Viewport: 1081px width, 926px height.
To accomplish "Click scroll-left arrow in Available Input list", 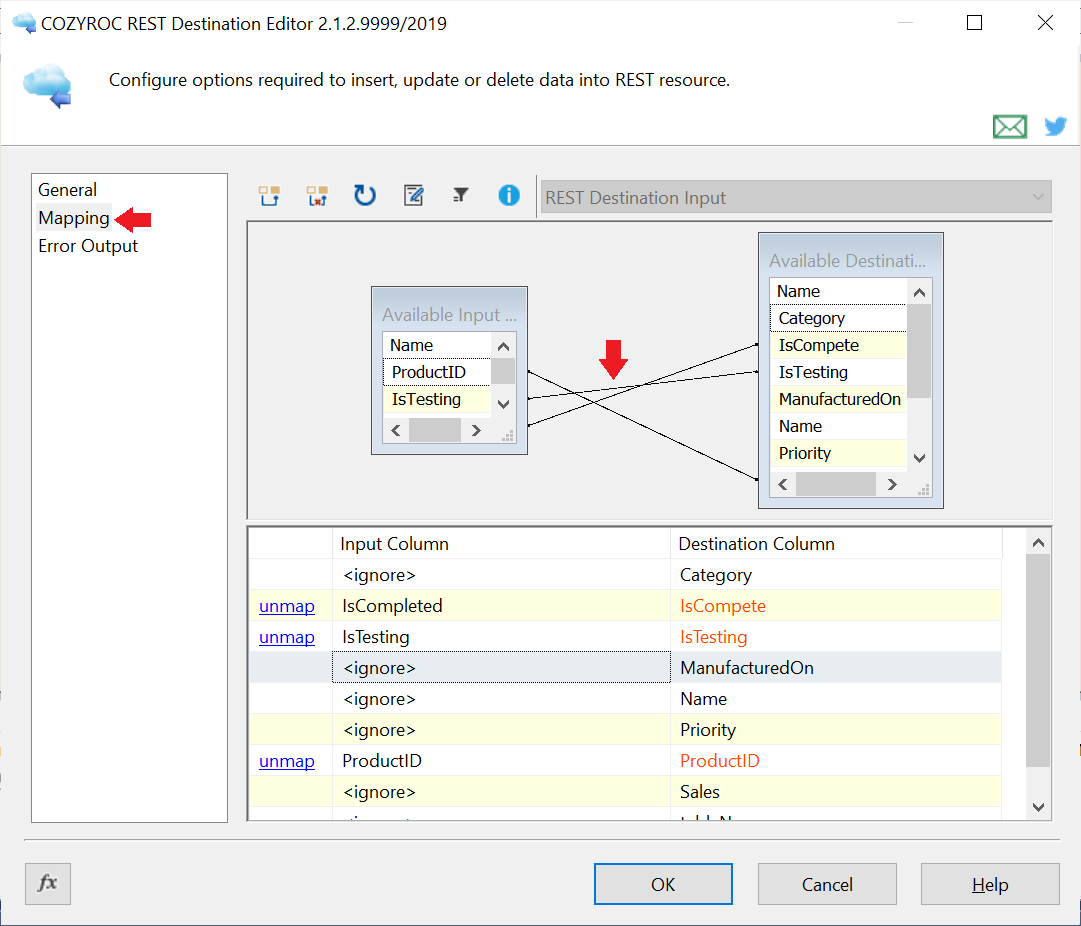I will point(395,430).
